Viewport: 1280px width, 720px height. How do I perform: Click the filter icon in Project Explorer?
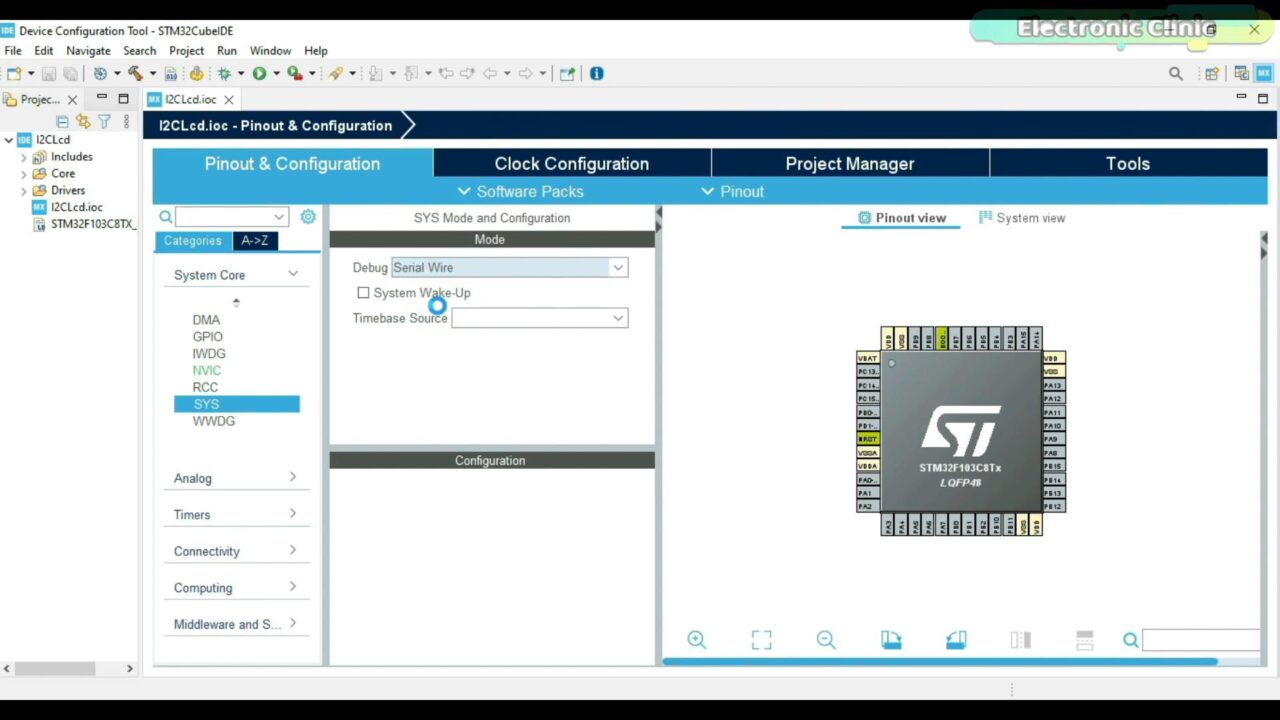pos(104,121)
